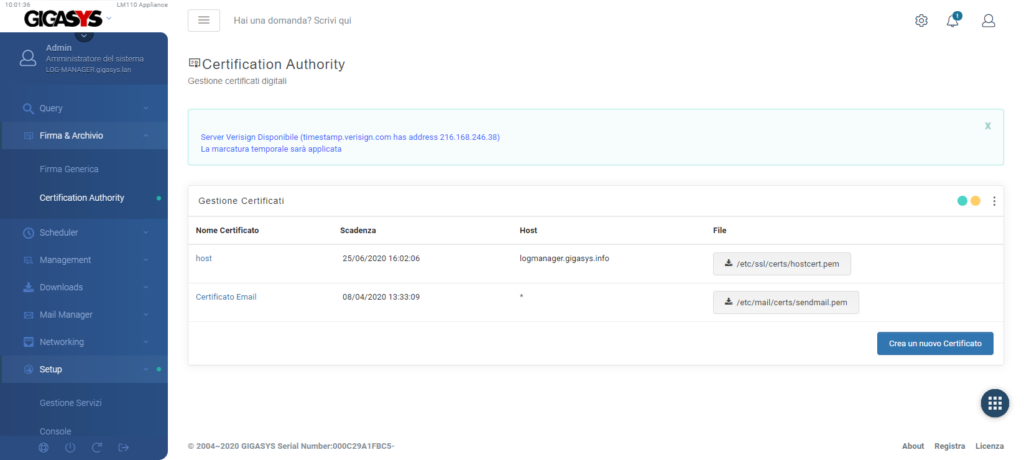Toggle the sidebar with the hamburger button
This screenshot has height=460, width=1024.
204,21
